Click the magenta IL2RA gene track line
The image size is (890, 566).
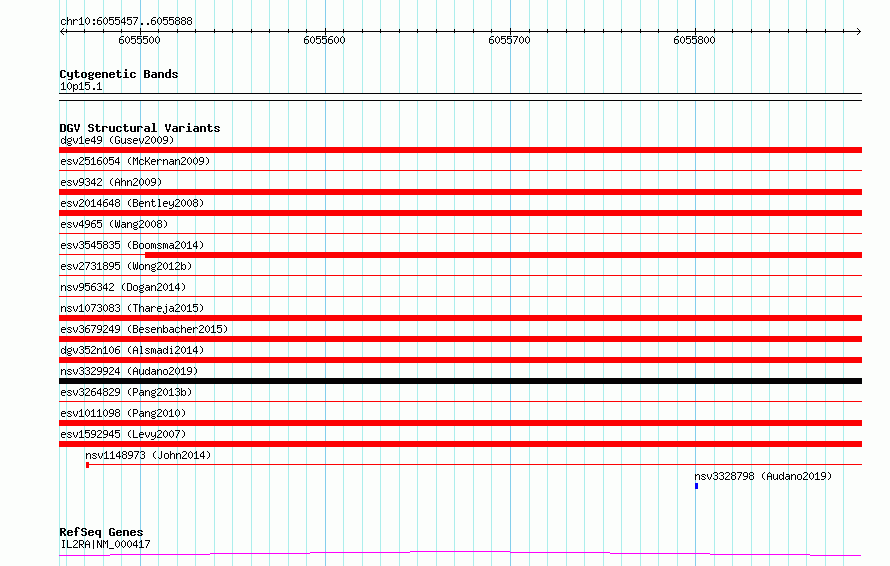coord(460,553)
